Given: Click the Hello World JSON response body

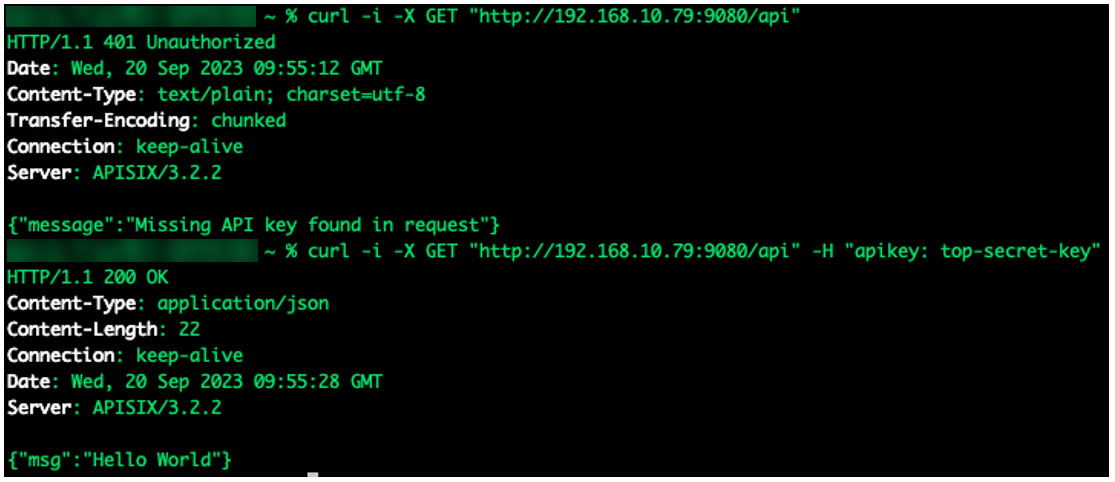Looking at the screenshot, I should [120, 459].
